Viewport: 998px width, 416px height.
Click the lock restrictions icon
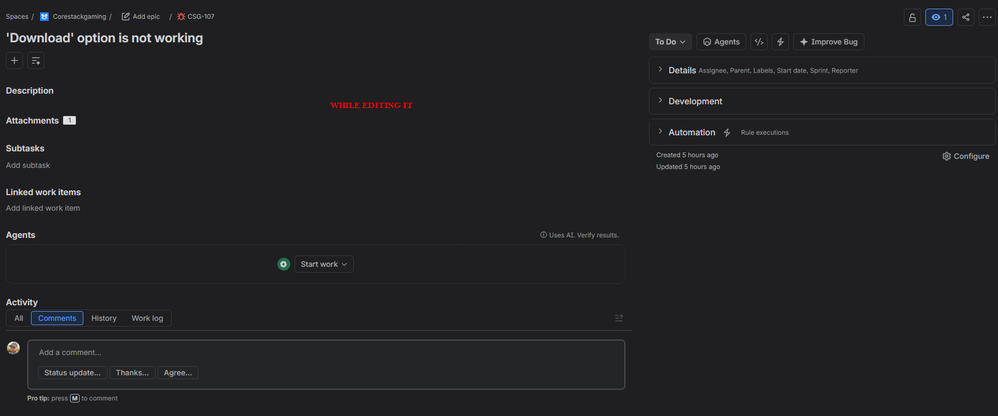(x=912, y=17)
